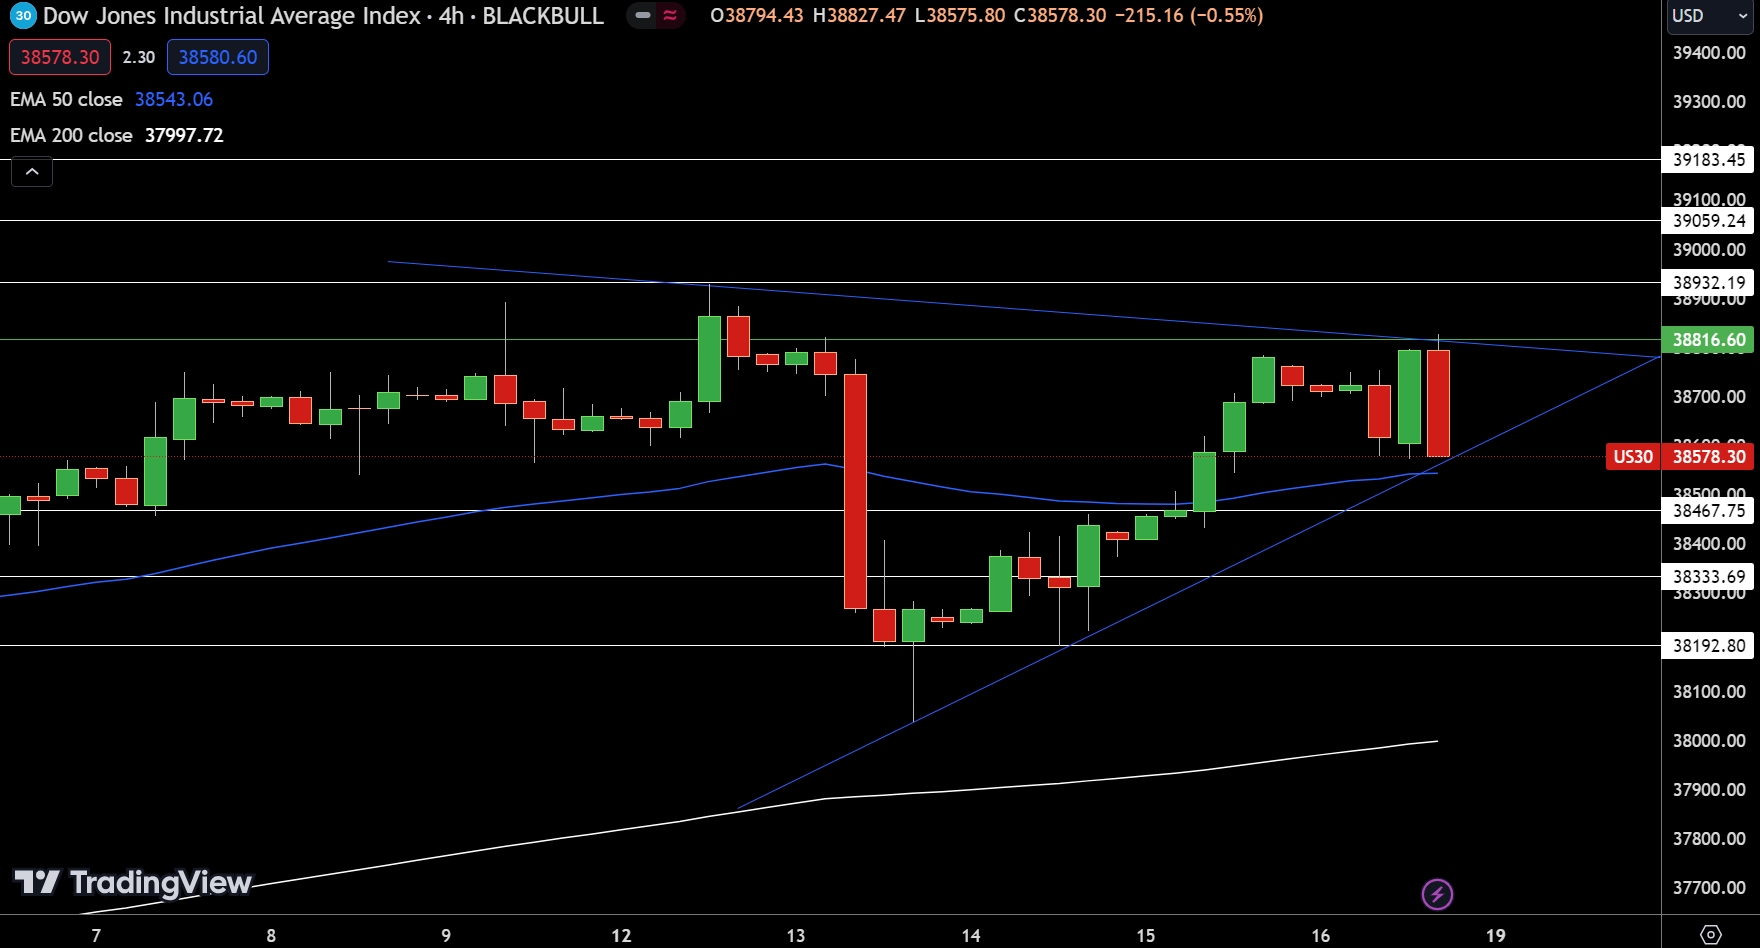Click the Dow Jones Industrial Average Index title
This screenshot has height=948, width=1760.
point(232,16)
